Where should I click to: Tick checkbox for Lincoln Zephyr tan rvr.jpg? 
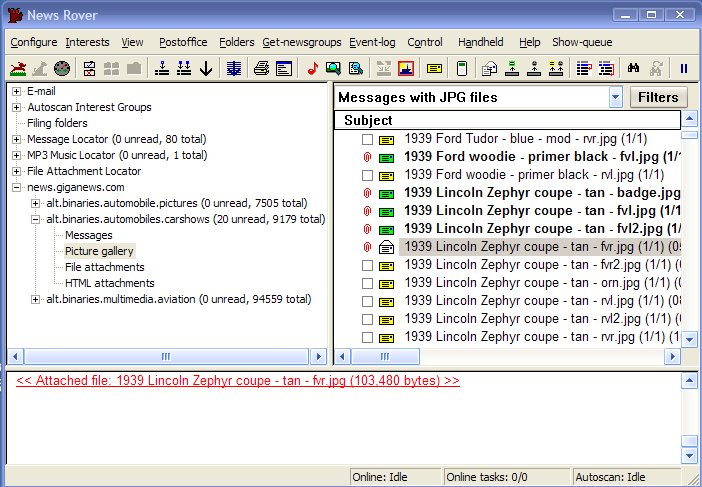point(367,337)
